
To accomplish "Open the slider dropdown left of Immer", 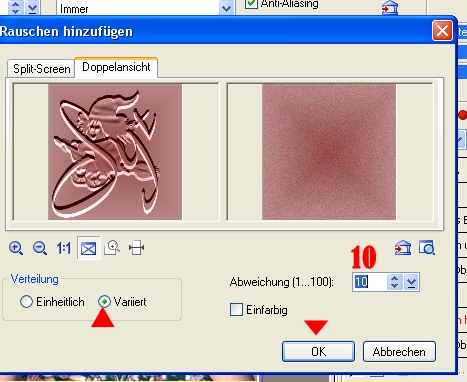I will coord(32,8).
